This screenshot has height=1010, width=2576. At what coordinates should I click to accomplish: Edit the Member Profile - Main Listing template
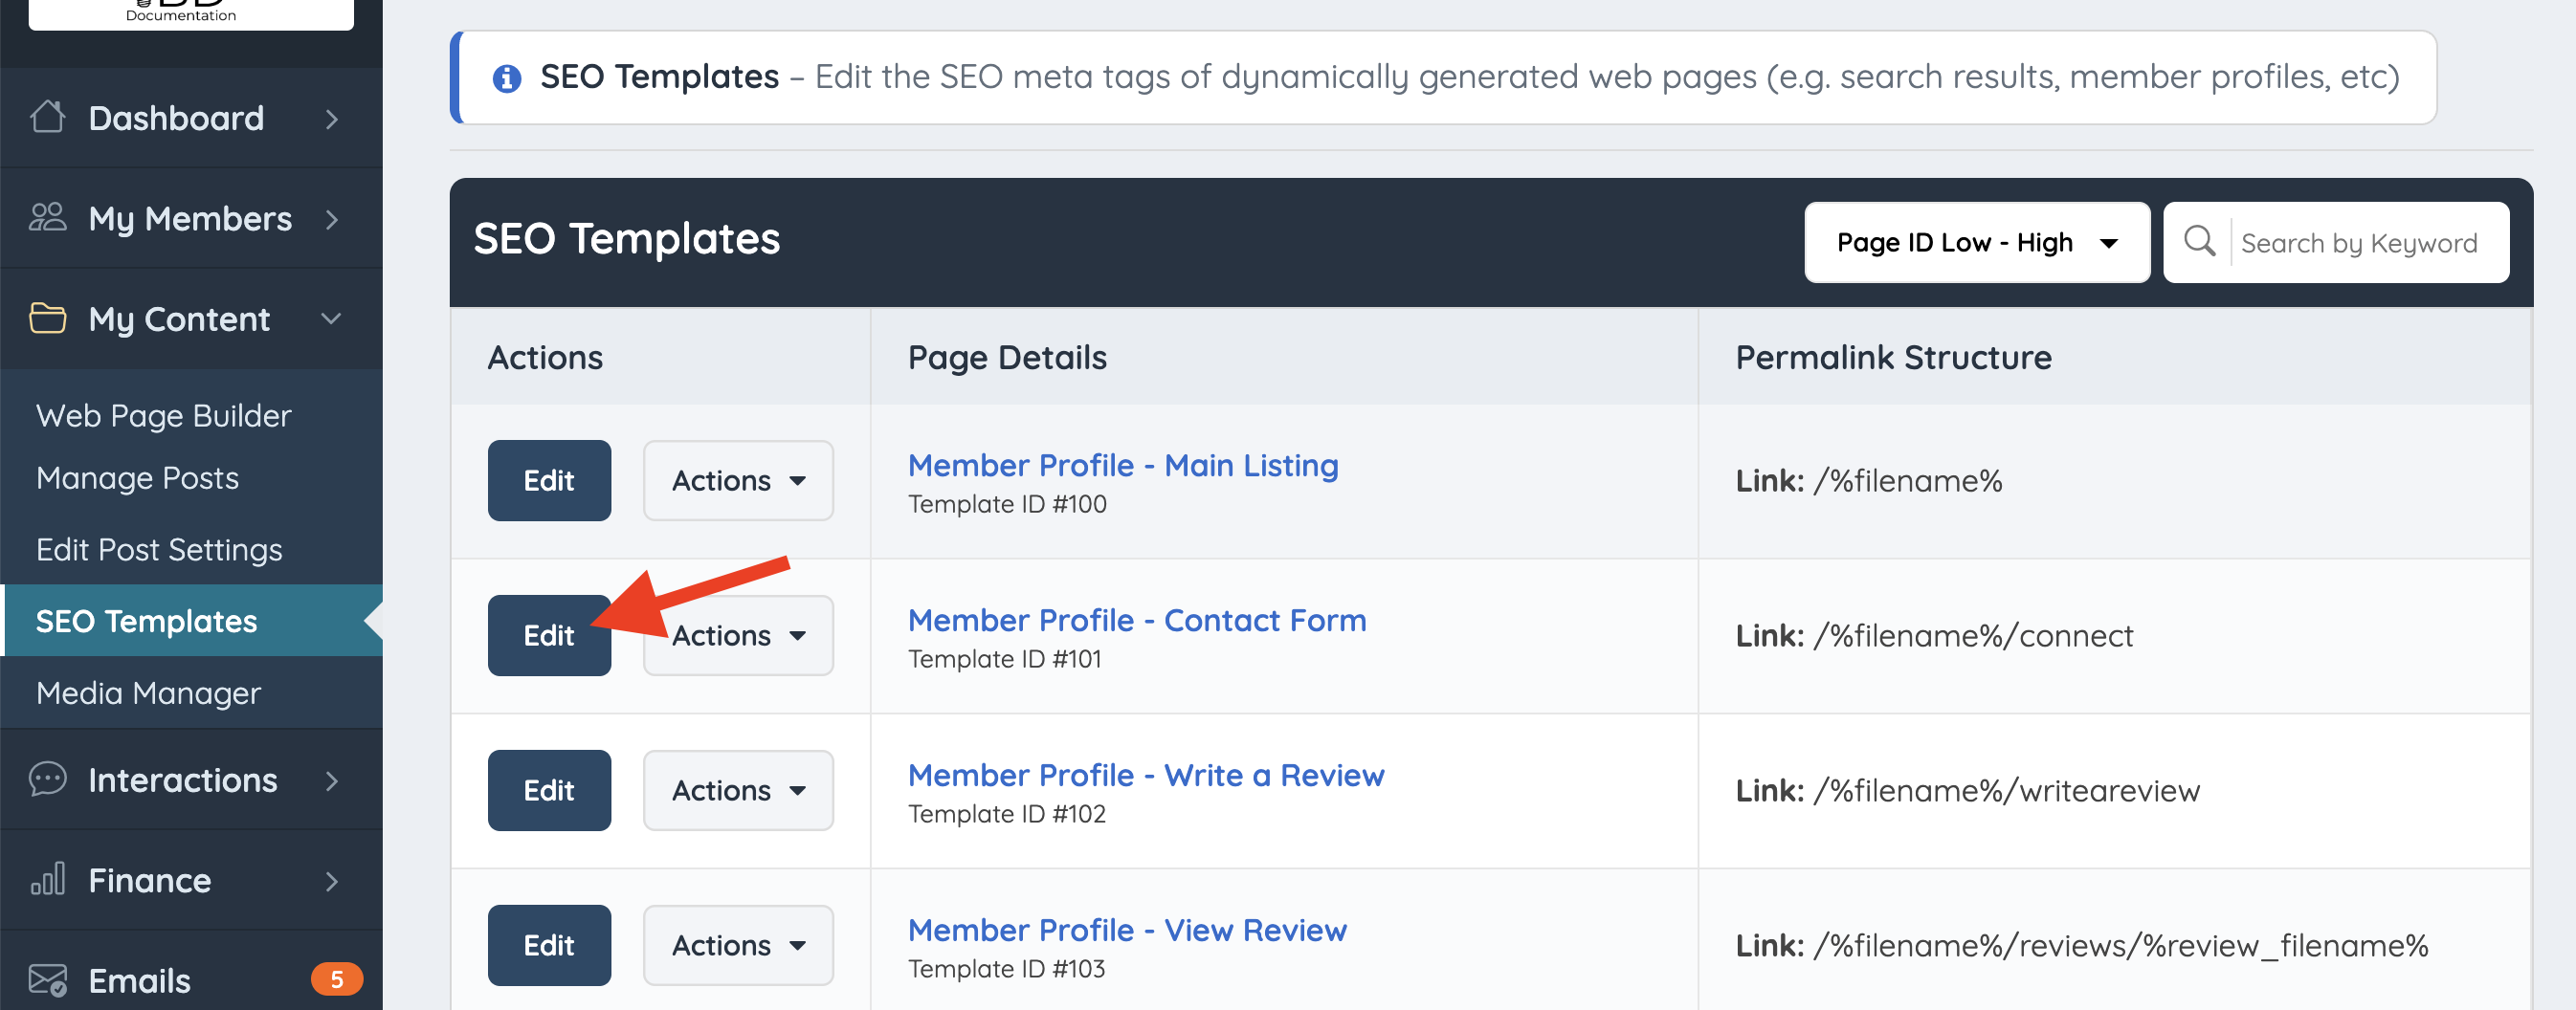(549, 480)
